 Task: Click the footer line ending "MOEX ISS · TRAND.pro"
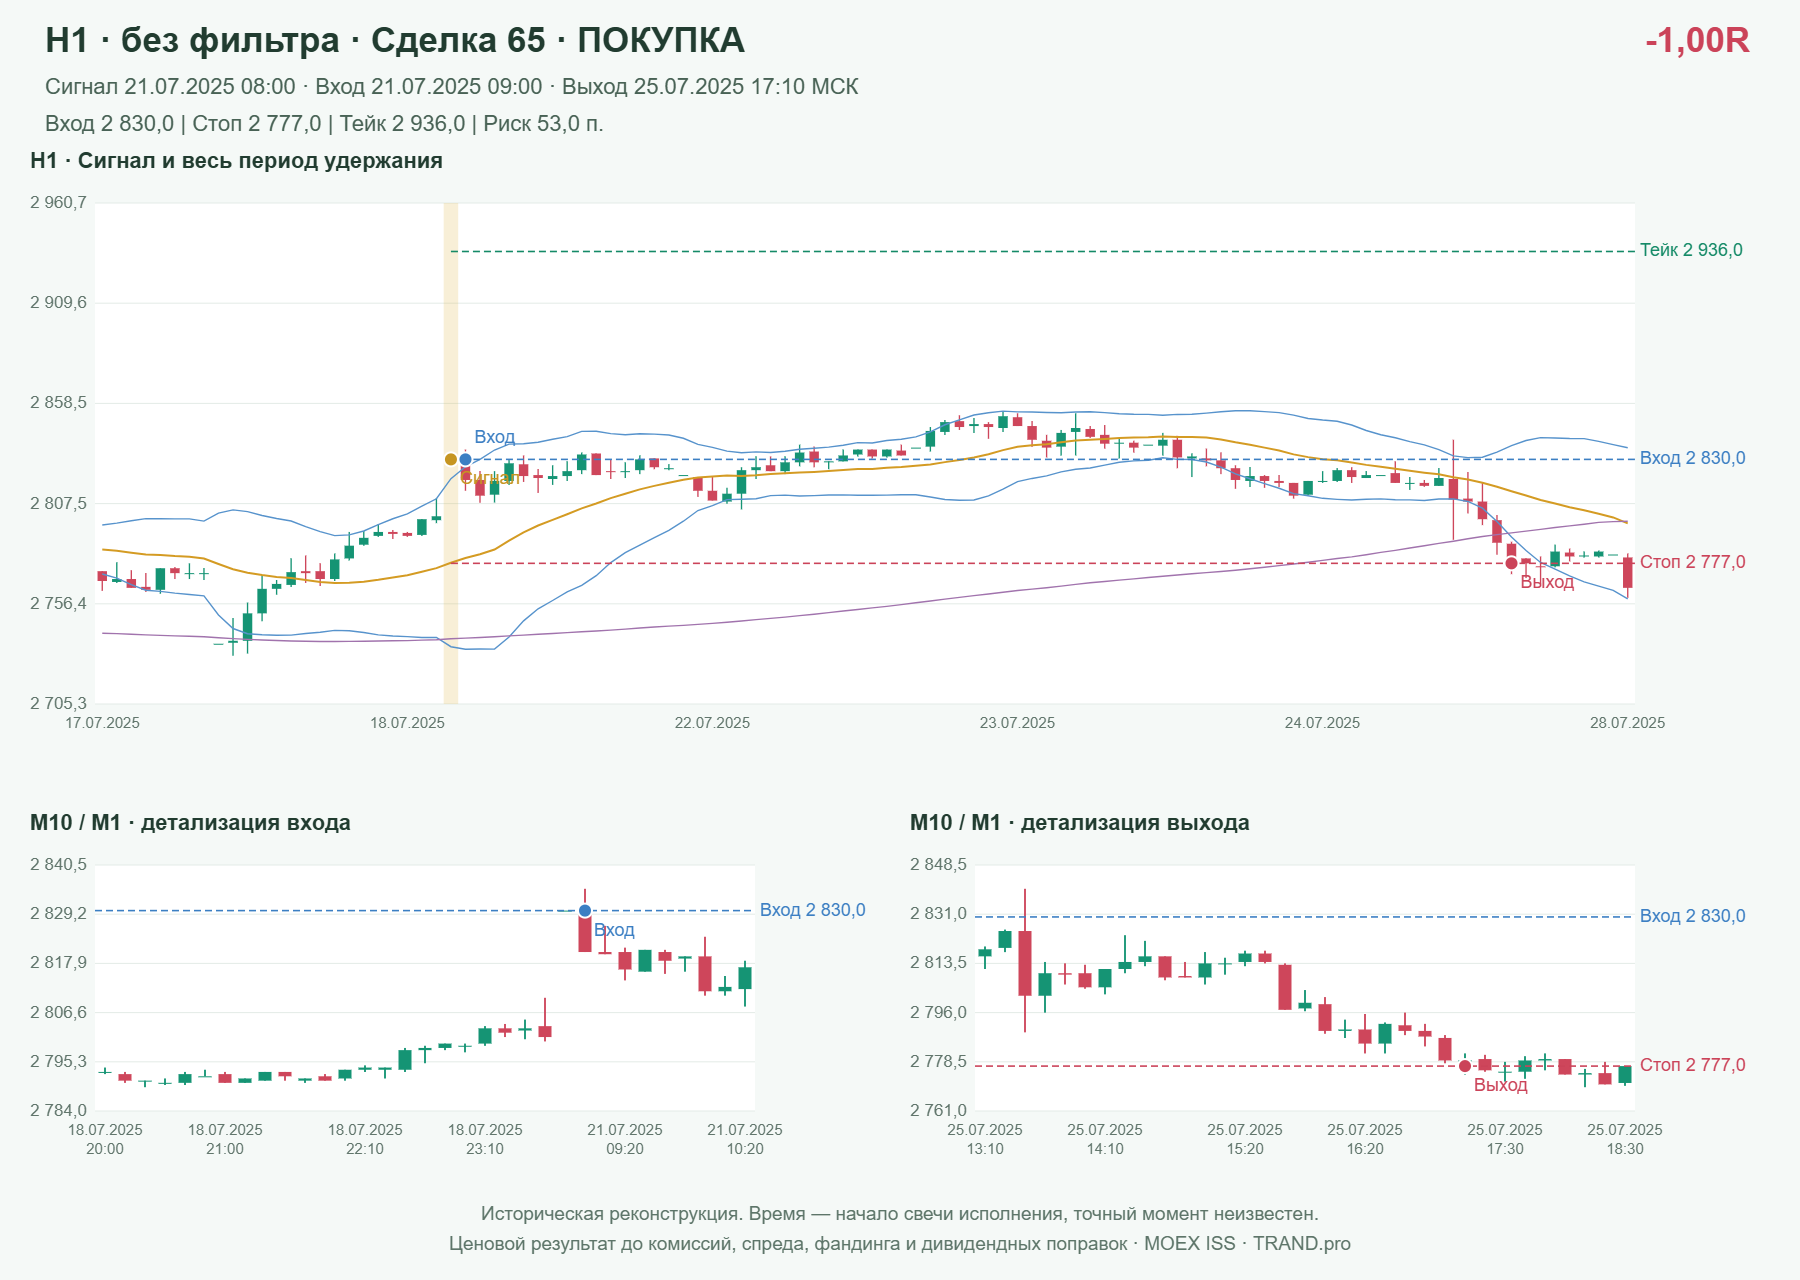tap(900, 1244)
